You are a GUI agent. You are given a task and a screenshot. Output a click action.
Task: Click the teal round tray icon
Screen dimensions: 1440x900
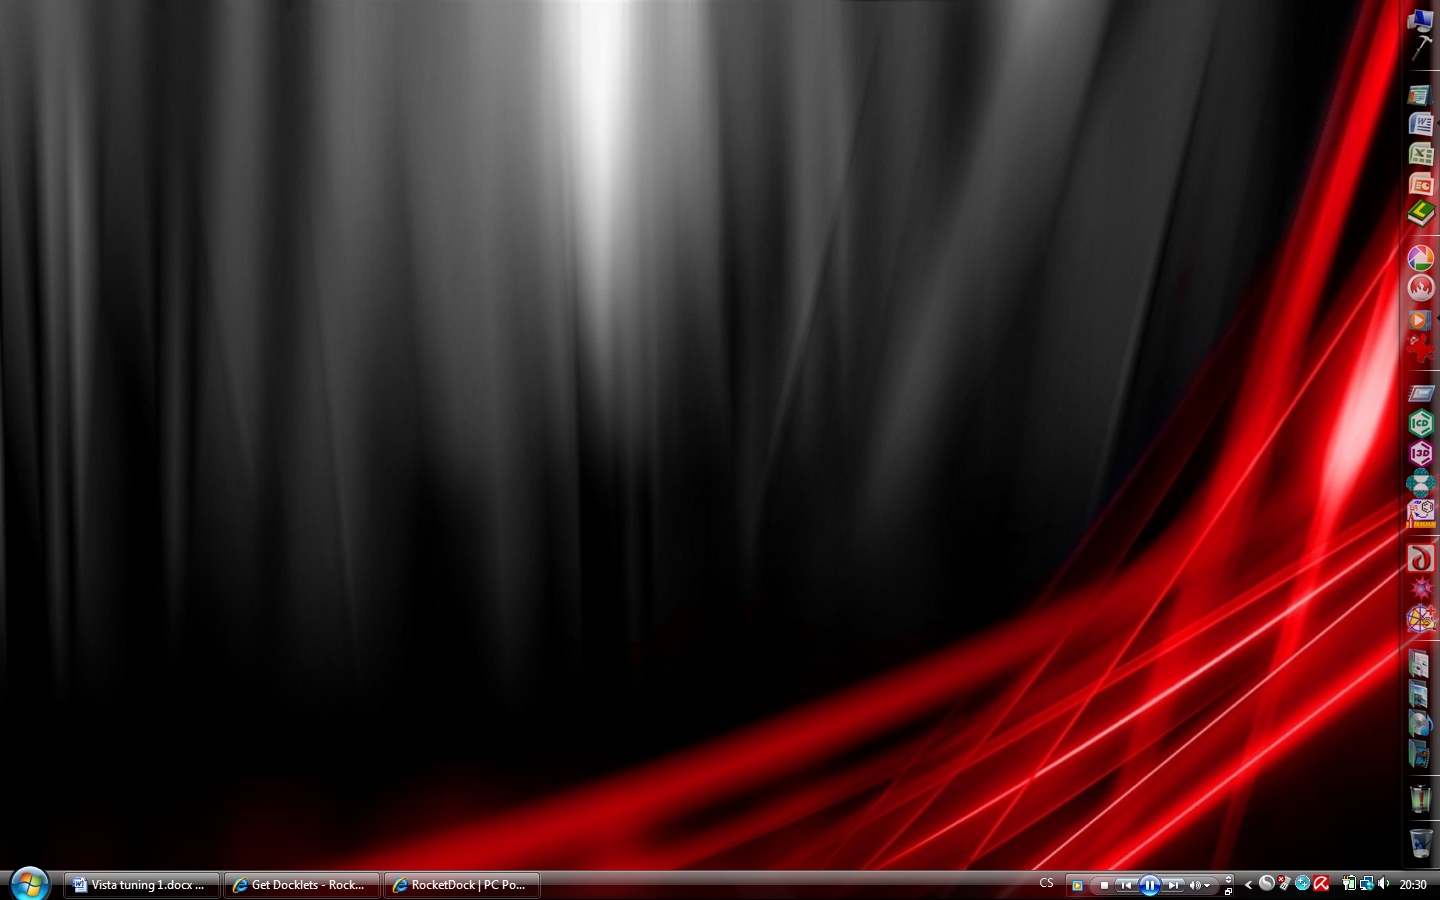[1302, 883]
